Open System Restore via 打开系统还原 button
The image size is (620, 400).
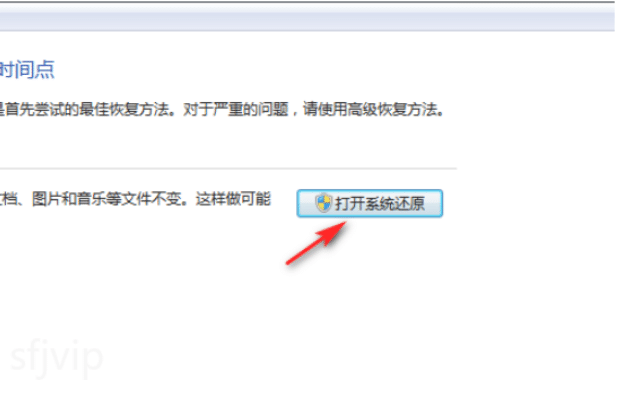pyautogui.click(x=370, y=203)
